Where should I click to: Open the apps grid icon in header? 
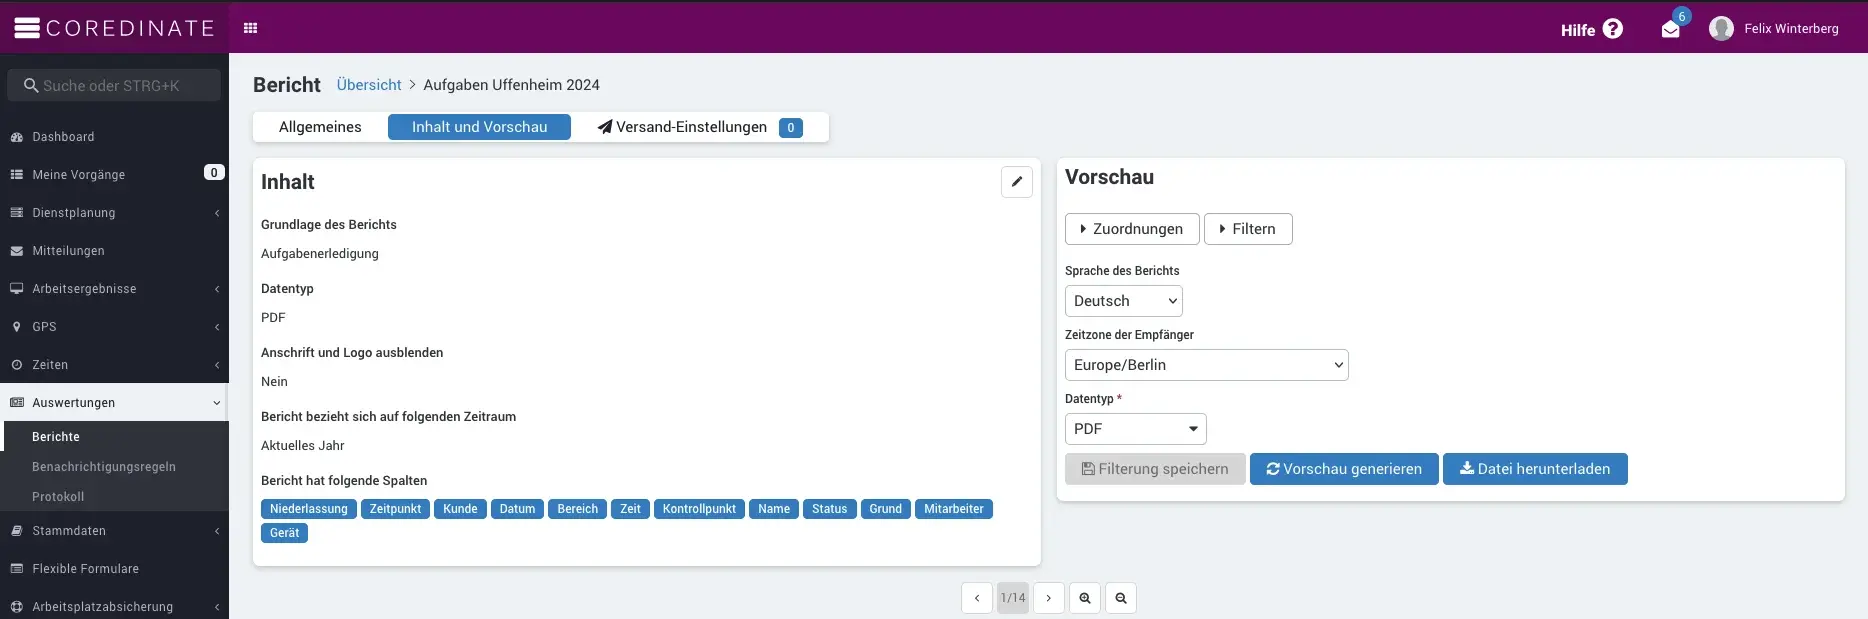coord(251,28)
